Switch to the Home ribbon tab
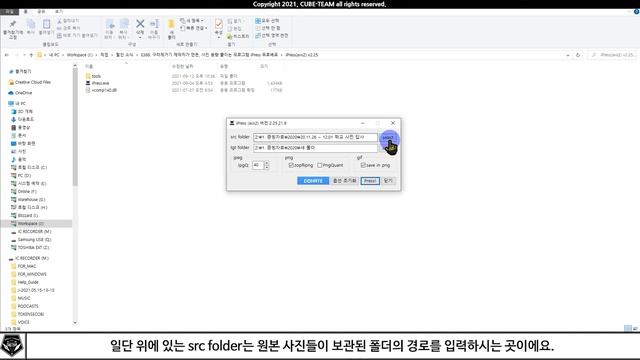This screenshot has width=640, height=360. pyautogui.click(x=25, y=12)
